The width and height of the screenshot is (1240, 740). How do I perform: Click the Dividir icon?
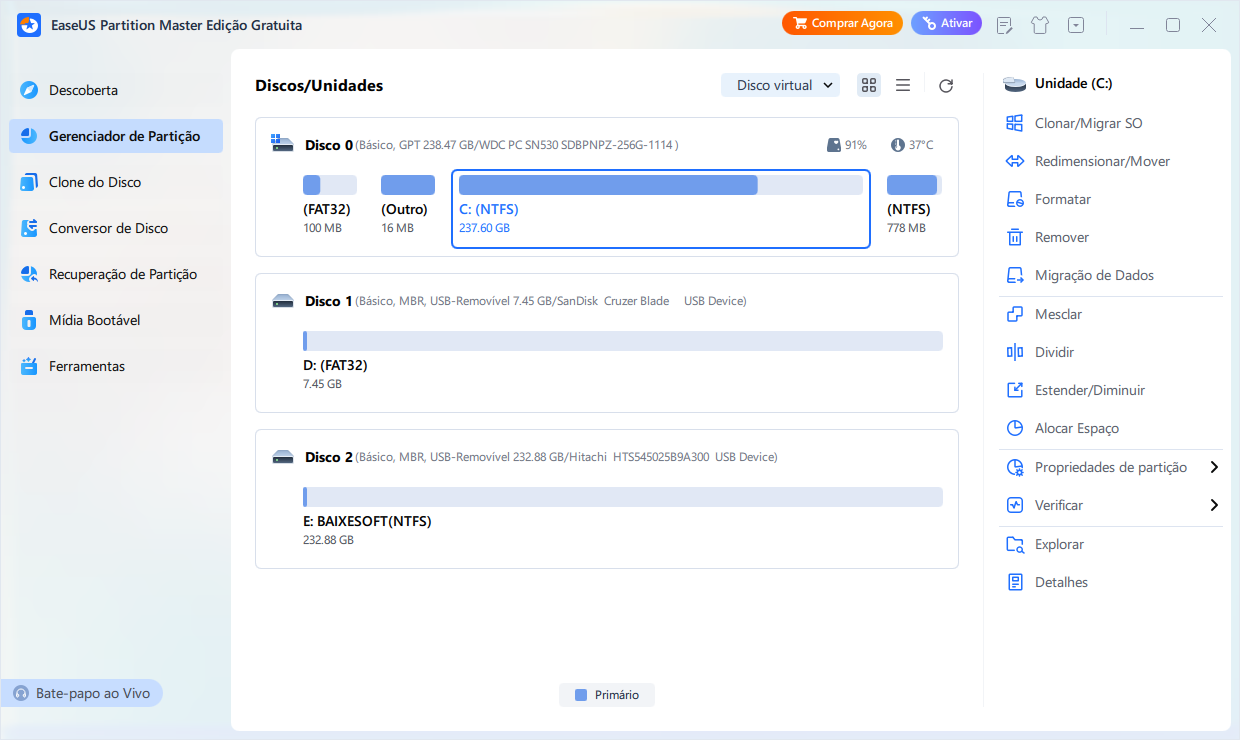click(x=1015, y=352)
